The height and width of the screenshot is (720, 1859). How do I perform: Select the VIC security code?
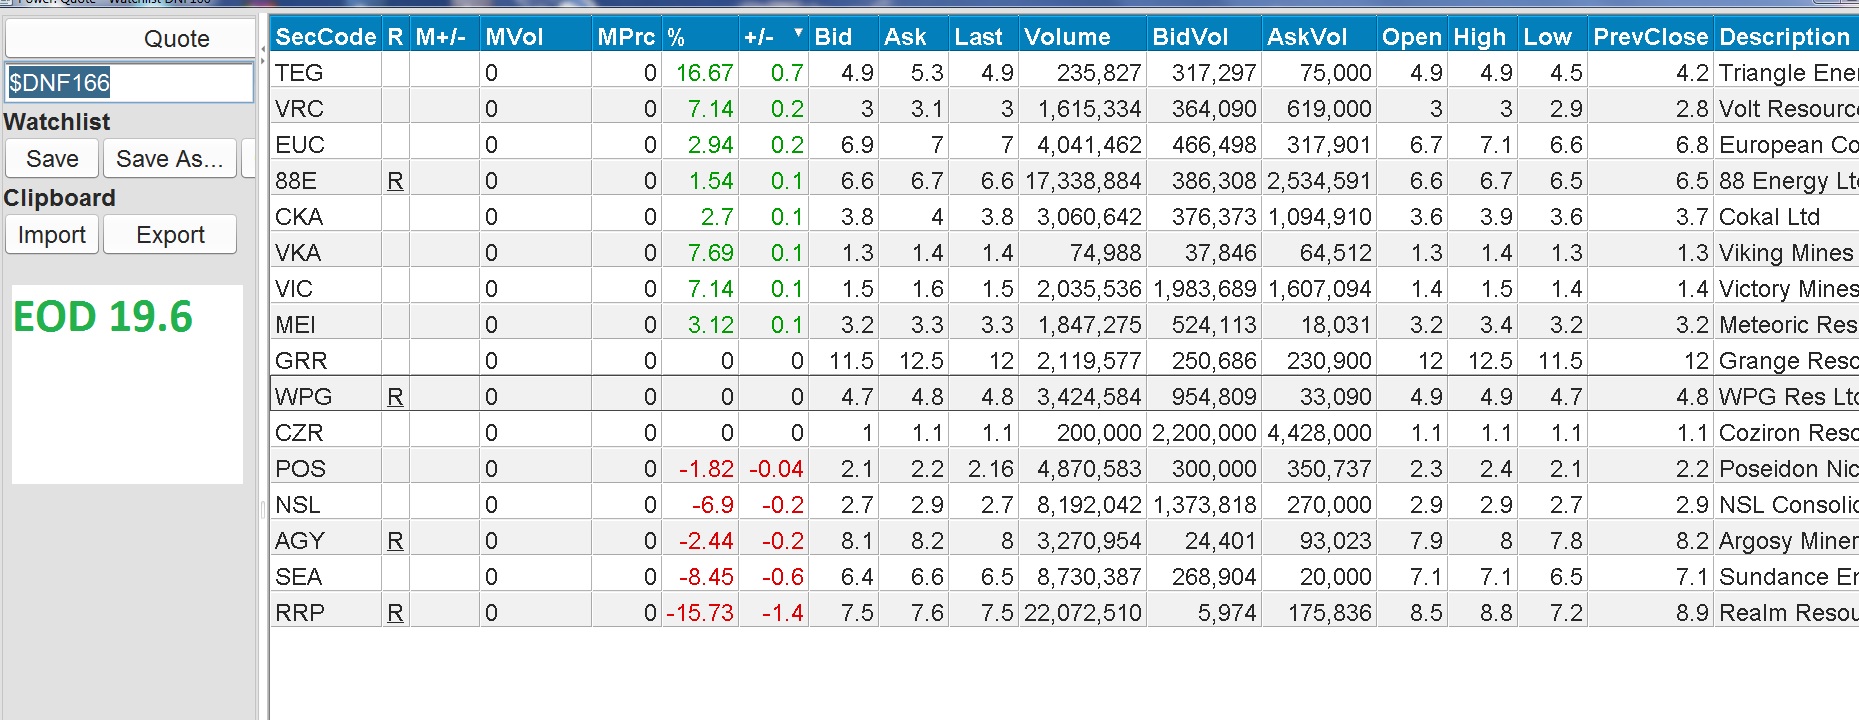[x=294, y=289]
